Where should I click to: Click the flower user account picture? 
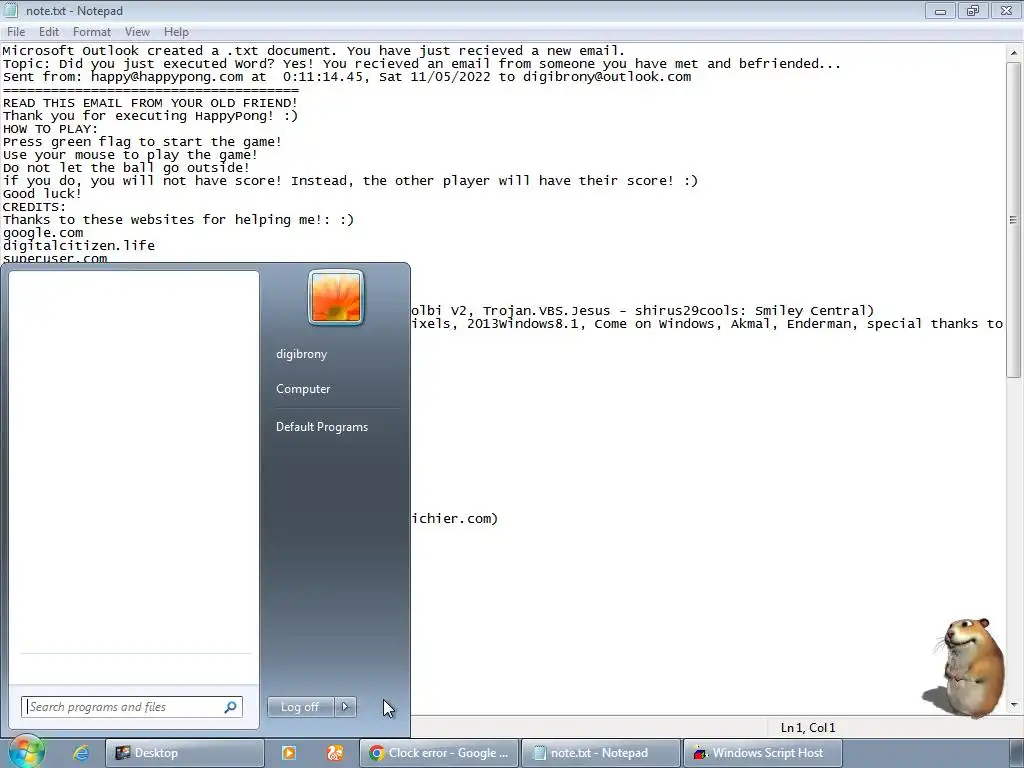[336, 297]
